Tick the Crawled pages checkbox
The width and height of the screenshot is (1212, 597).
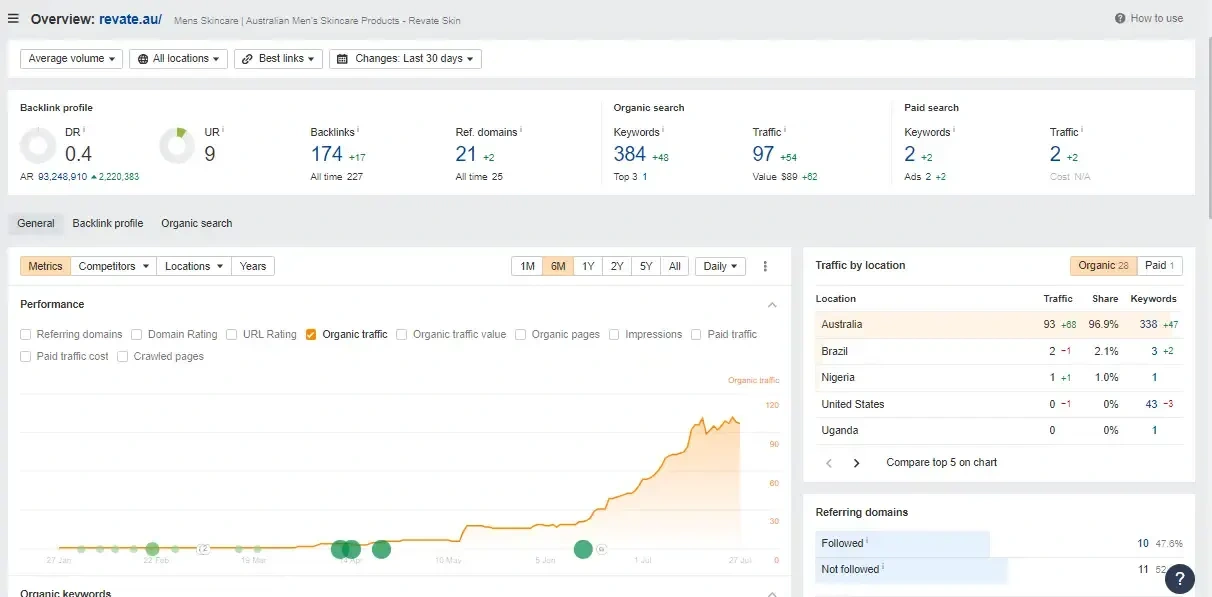123,357
